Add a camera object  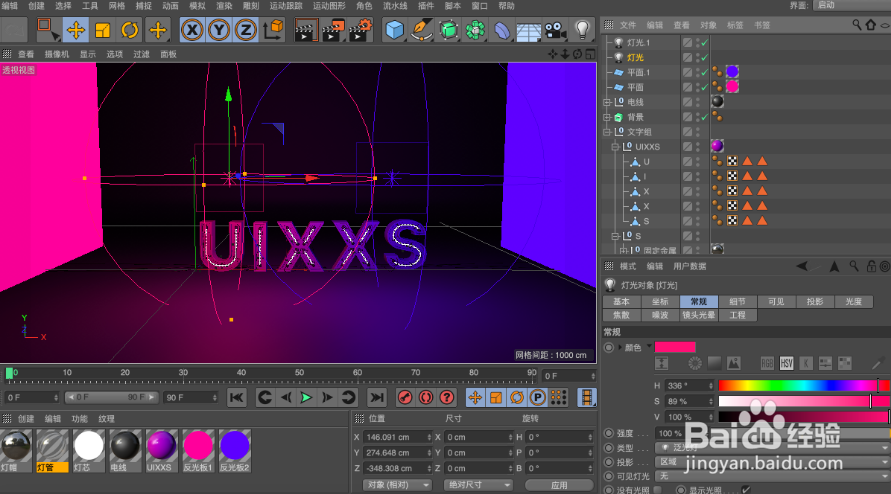(x=555, y=30)
